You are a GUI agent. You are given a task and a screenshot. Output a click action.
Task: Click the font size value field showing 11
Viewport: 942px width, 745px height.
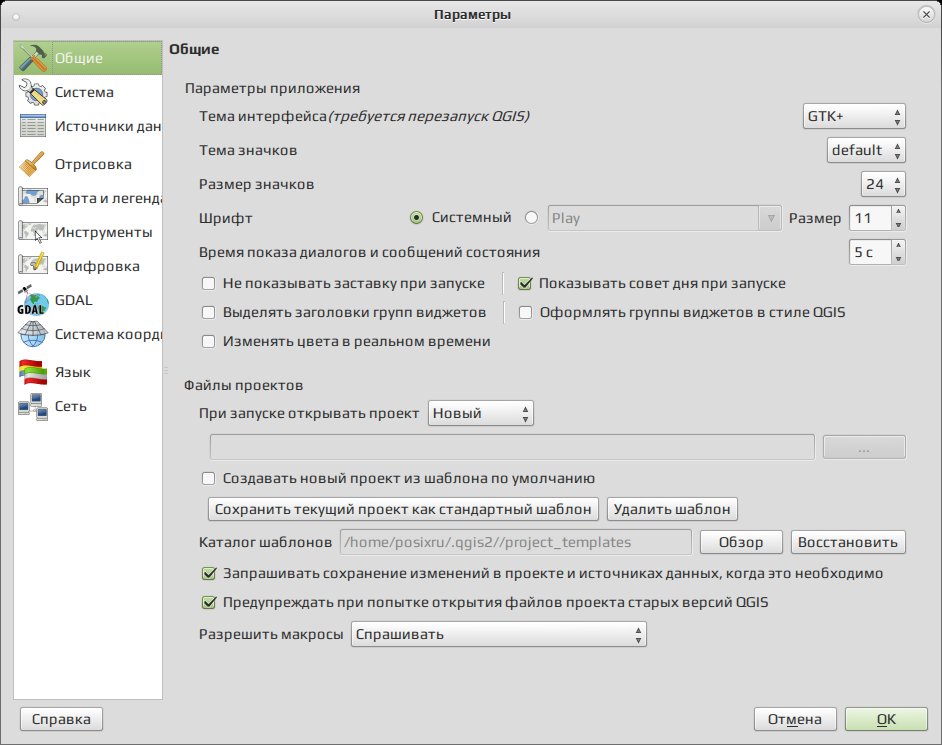[870, 218]
